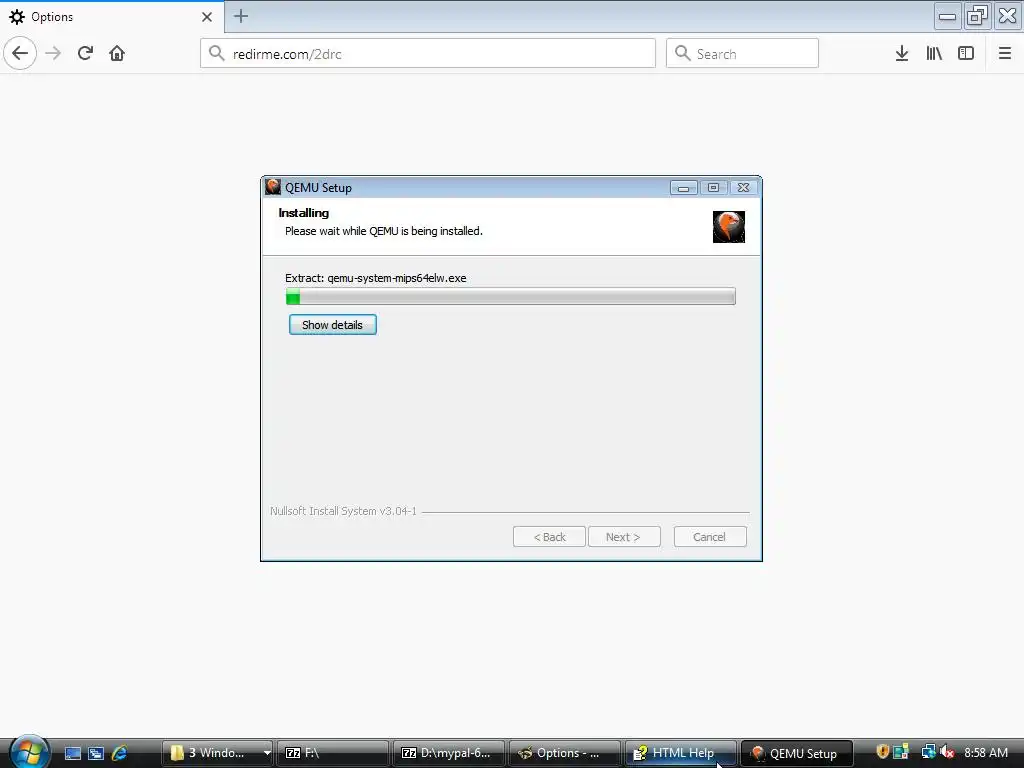
Task: Open the Library bookshelf icon
Action: (x=934, y=54)
